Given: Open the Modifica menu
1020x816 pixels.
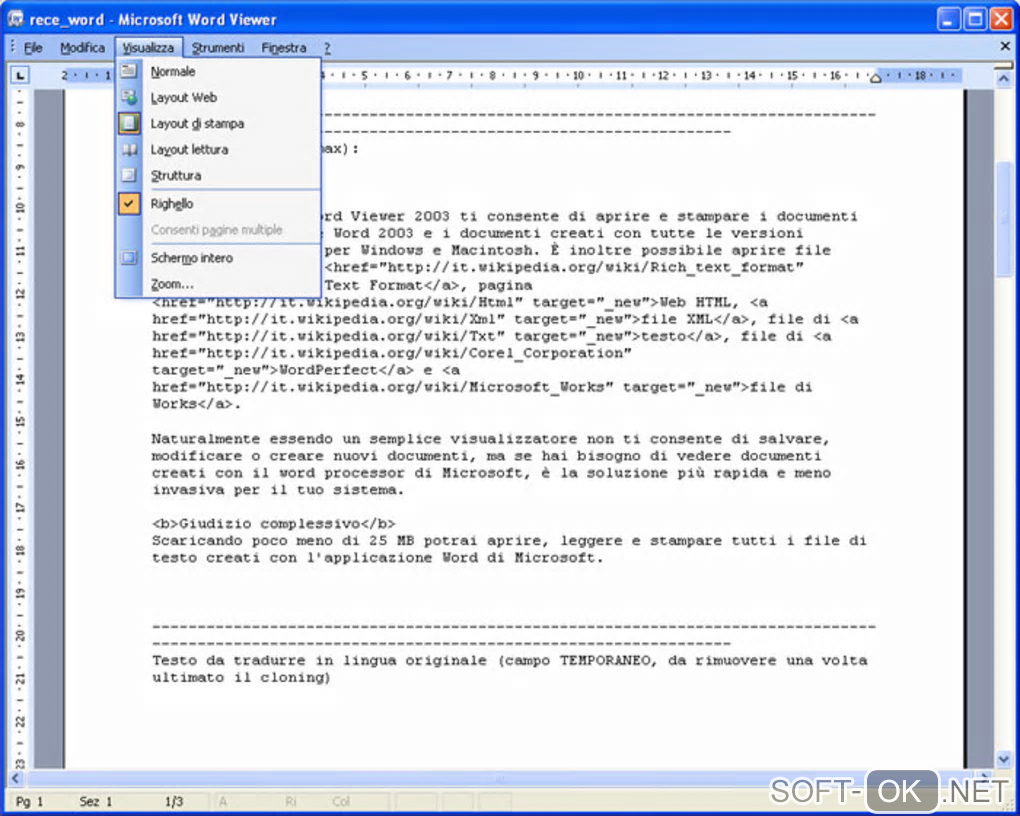Looking at the screenshot, I should (x=83, y=48).
